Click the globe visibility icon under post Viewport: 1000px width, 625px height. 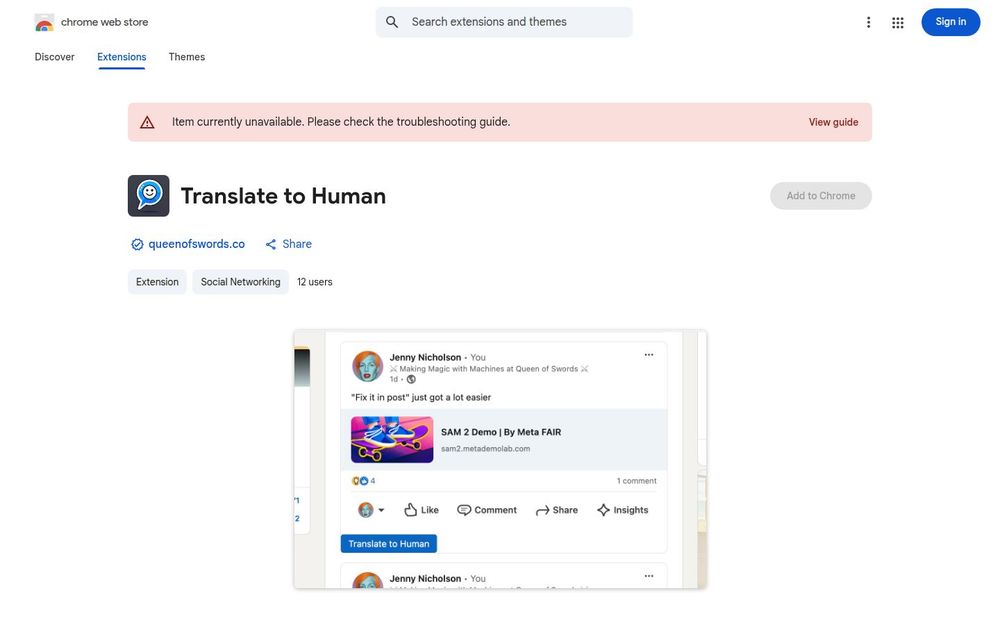tap(411, 379)
